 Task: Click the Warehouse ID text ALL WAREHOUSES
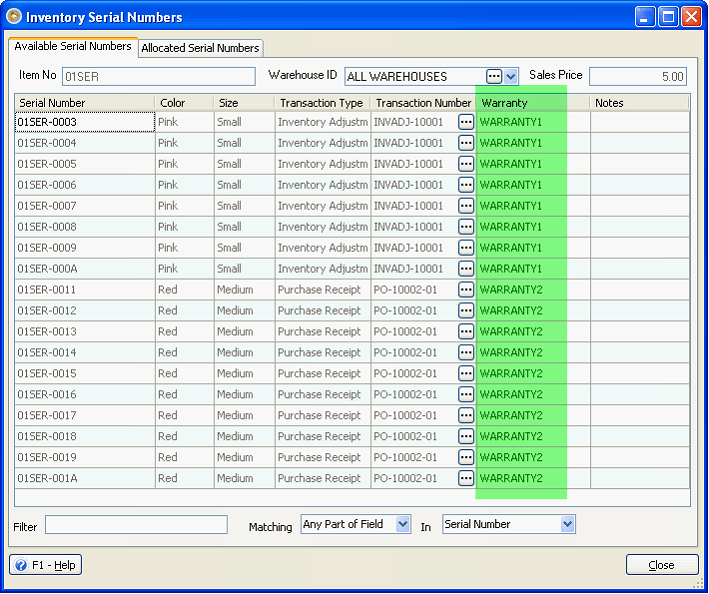pyautogui.click(x=397, y=77)
